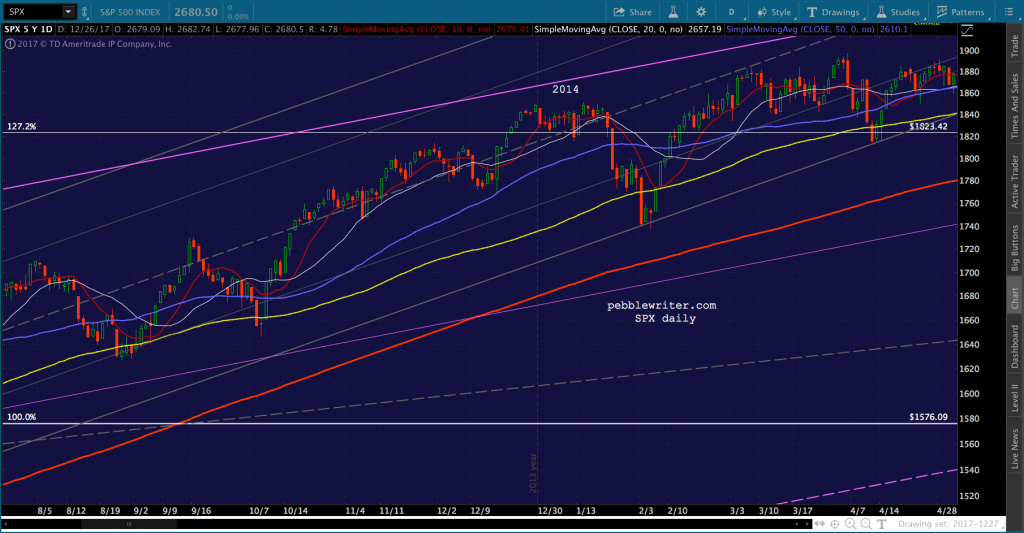Click the text T tool icon at bottom
The image size is (1024, 533).
tap(882, 524)
